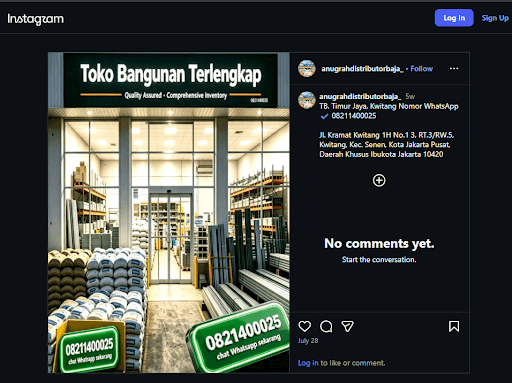The image size is (512, 383).
Task: Follow the anugrahdistributorbaja_ account
Action: pyautogui.click(x=422, y=69)
